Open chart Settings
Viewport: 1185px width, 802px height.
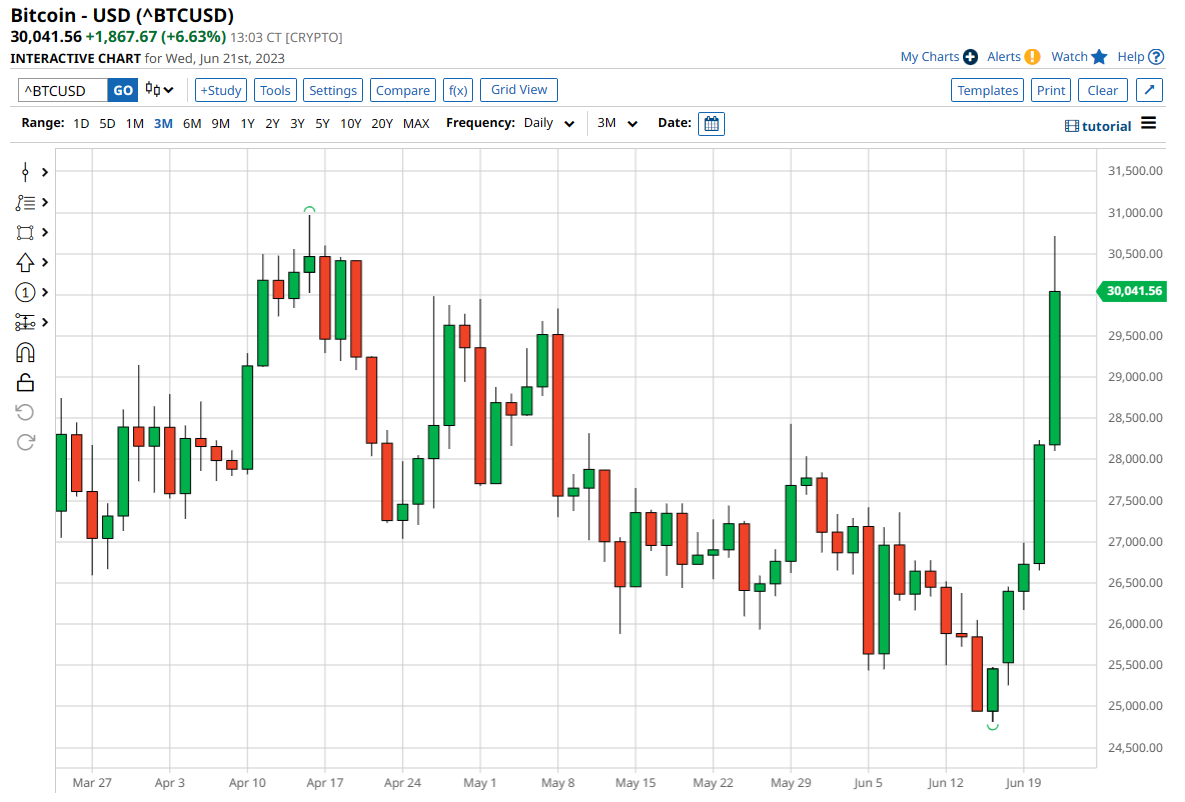pos(333,90)
